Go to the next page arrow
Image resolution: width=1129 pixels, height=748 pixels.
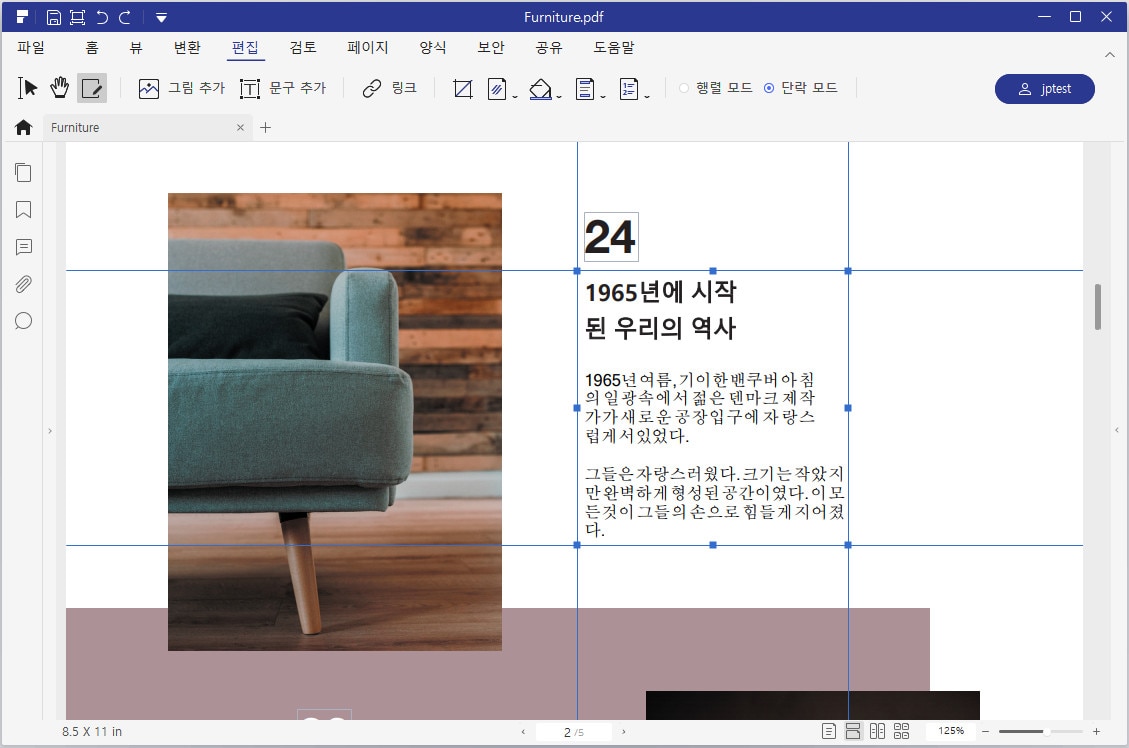pos(624,731)
